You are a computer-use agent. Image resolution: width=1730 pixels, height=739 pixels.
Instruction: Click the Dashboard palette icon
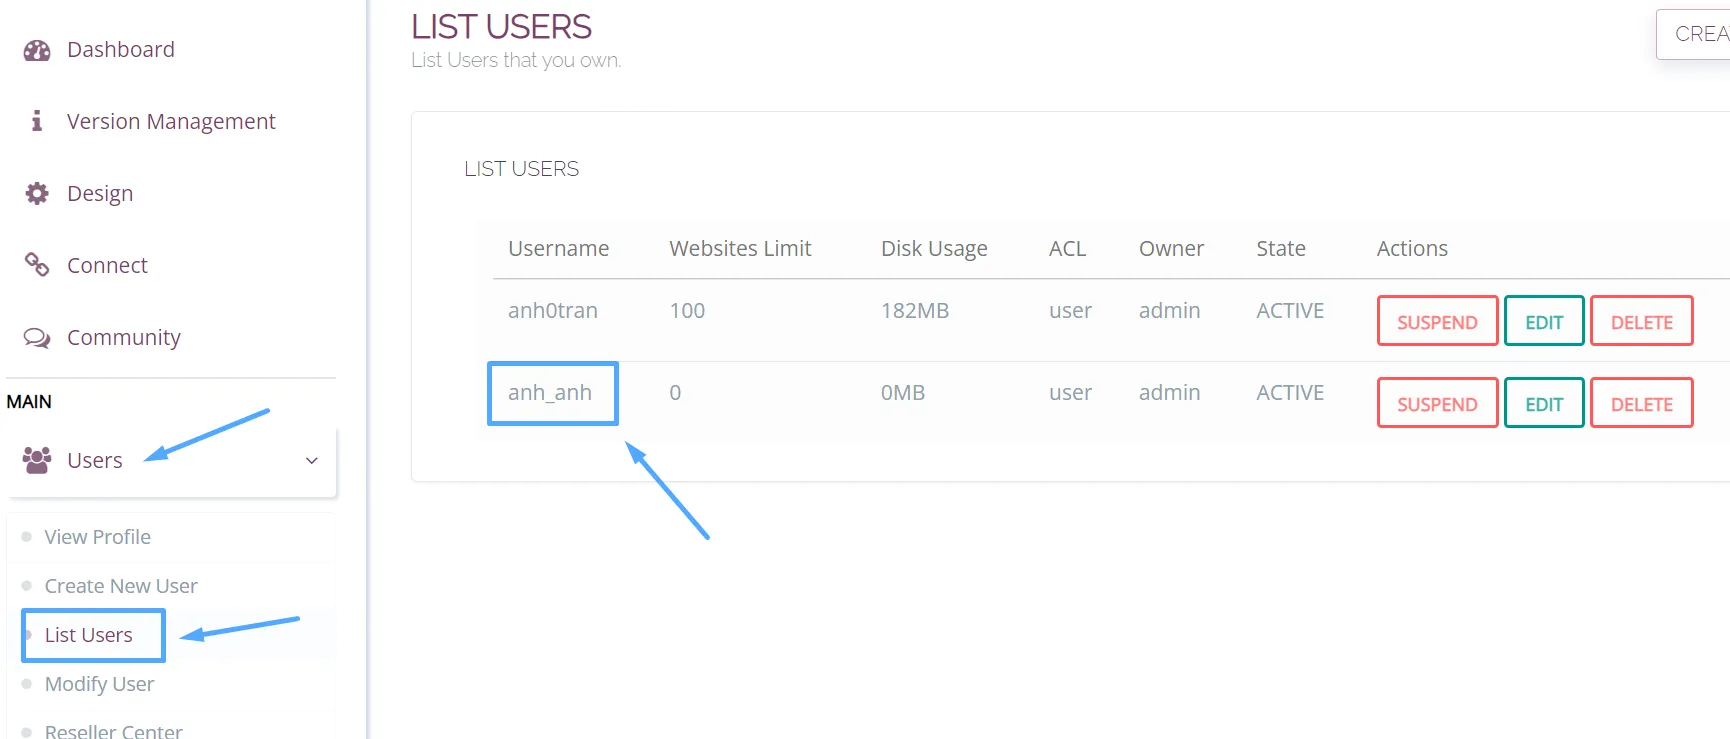coord(37,50)
